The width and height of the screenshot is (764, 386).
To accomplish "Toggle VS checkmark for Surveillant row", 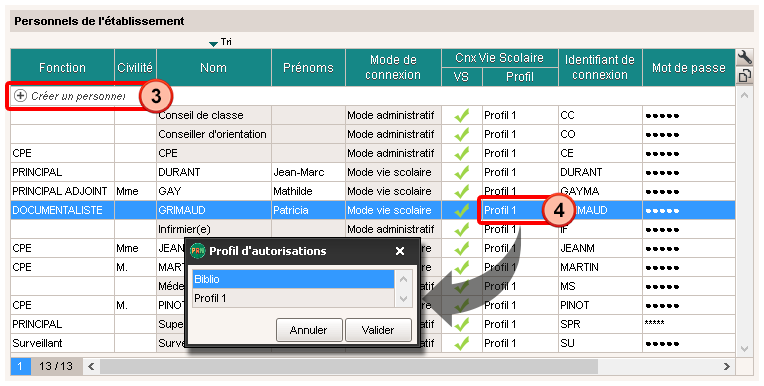I will click(461, 344).
